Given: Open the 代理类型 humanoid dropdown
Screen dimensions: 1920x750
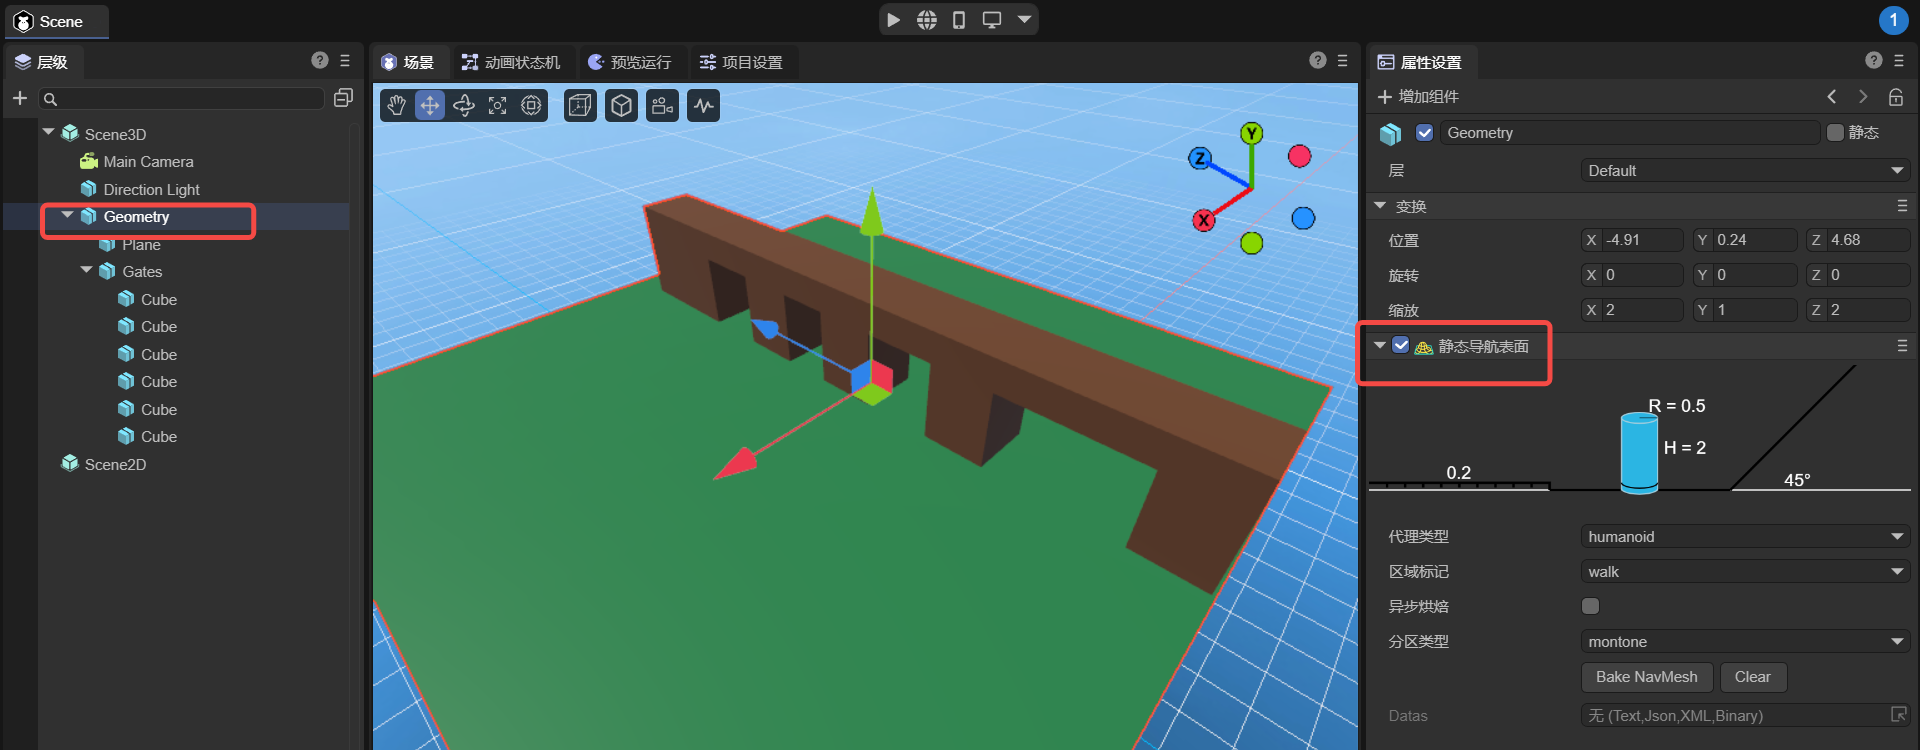Looking at the screenshot, I should coord(1745,537).
